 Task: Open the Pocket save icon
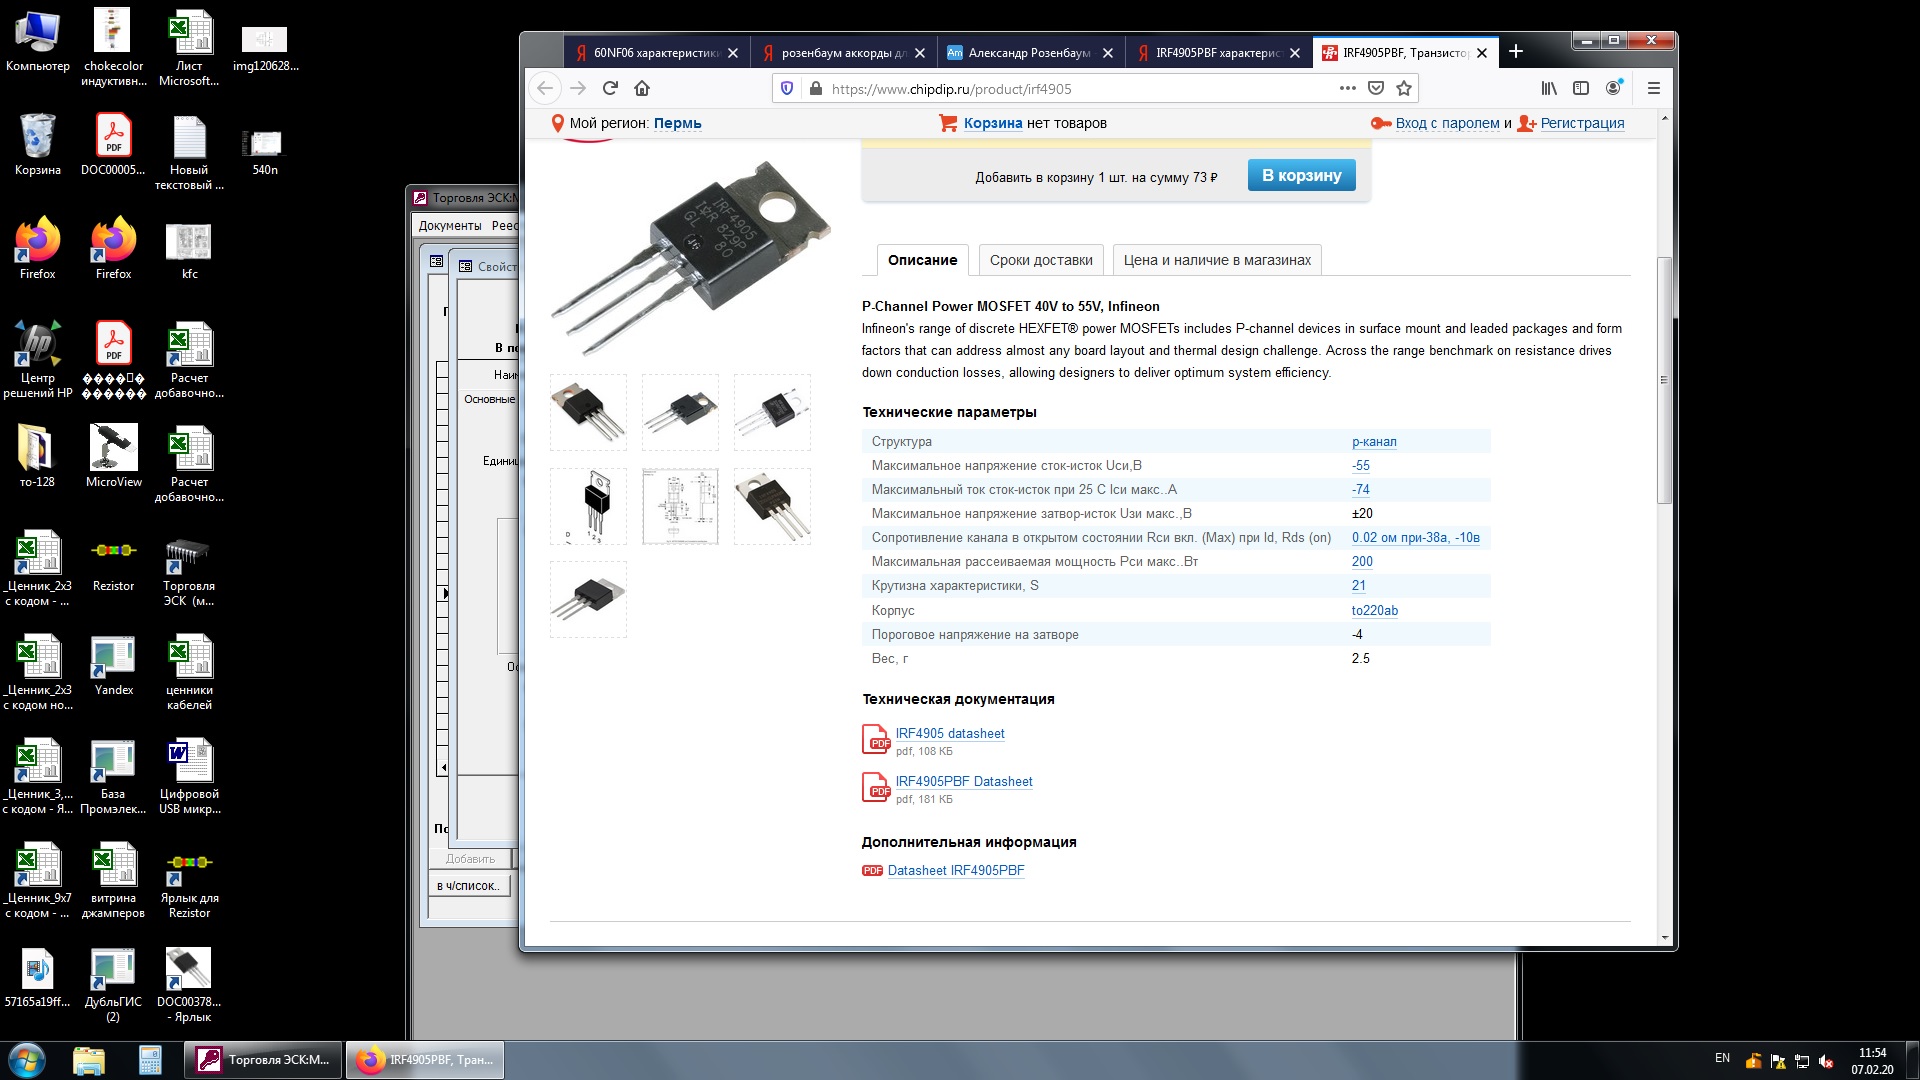pyautogui.click(x=1376, y=88)
